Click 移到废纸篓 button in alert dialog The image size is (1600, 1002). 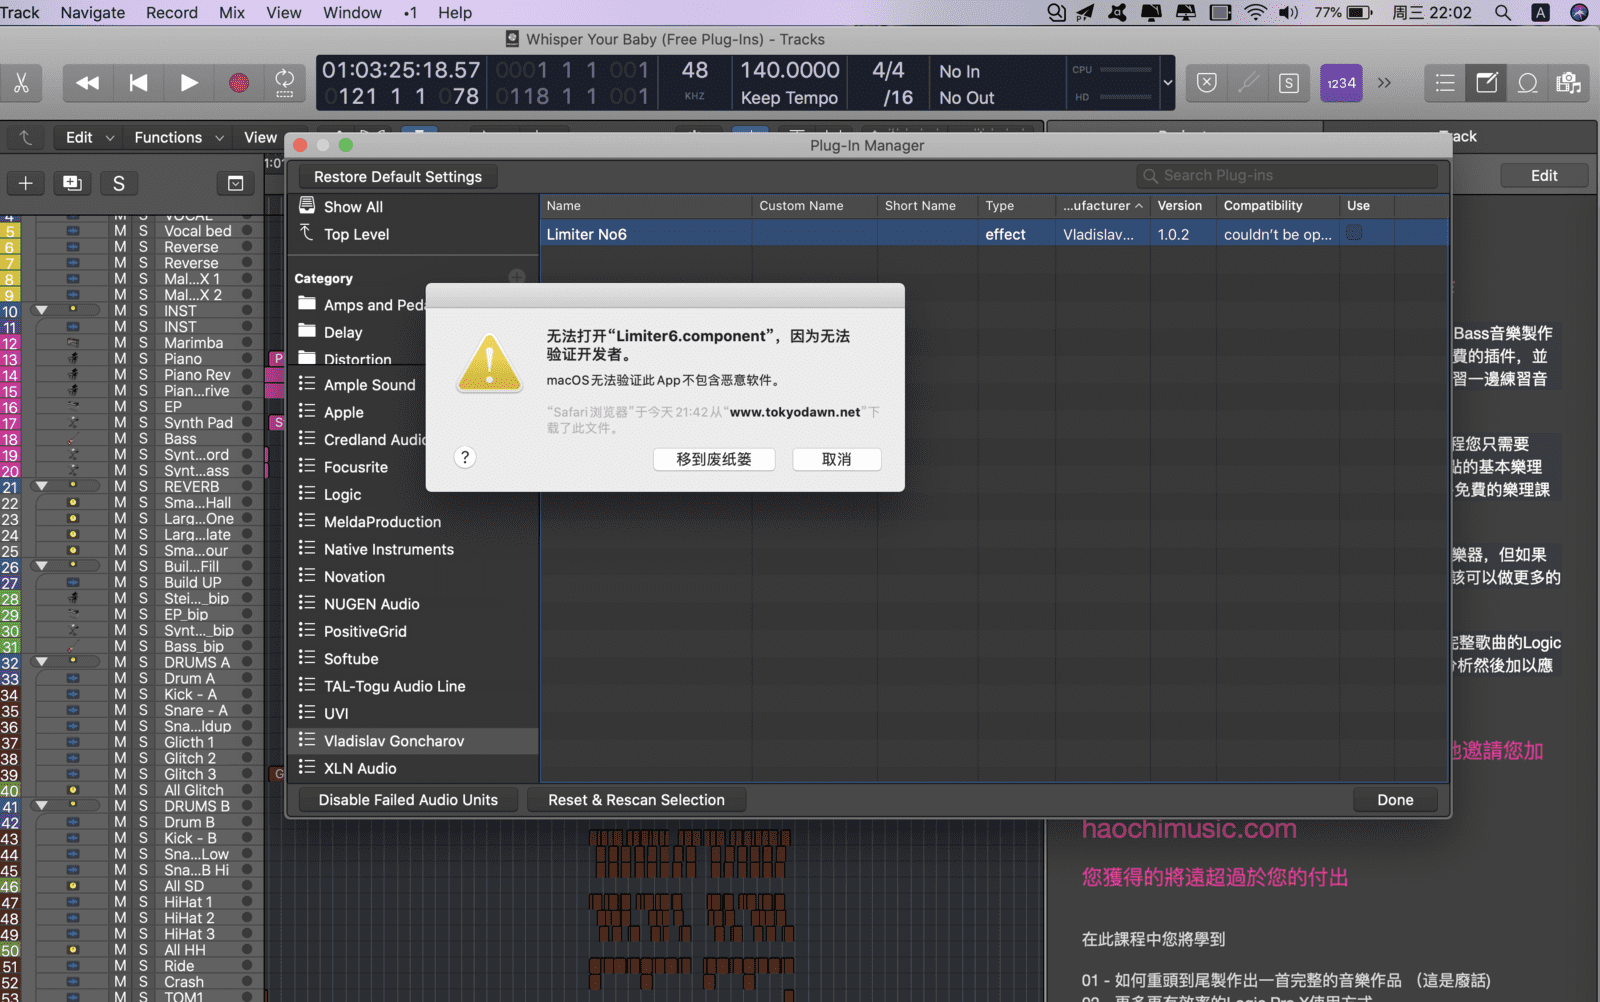click(714, 459)
